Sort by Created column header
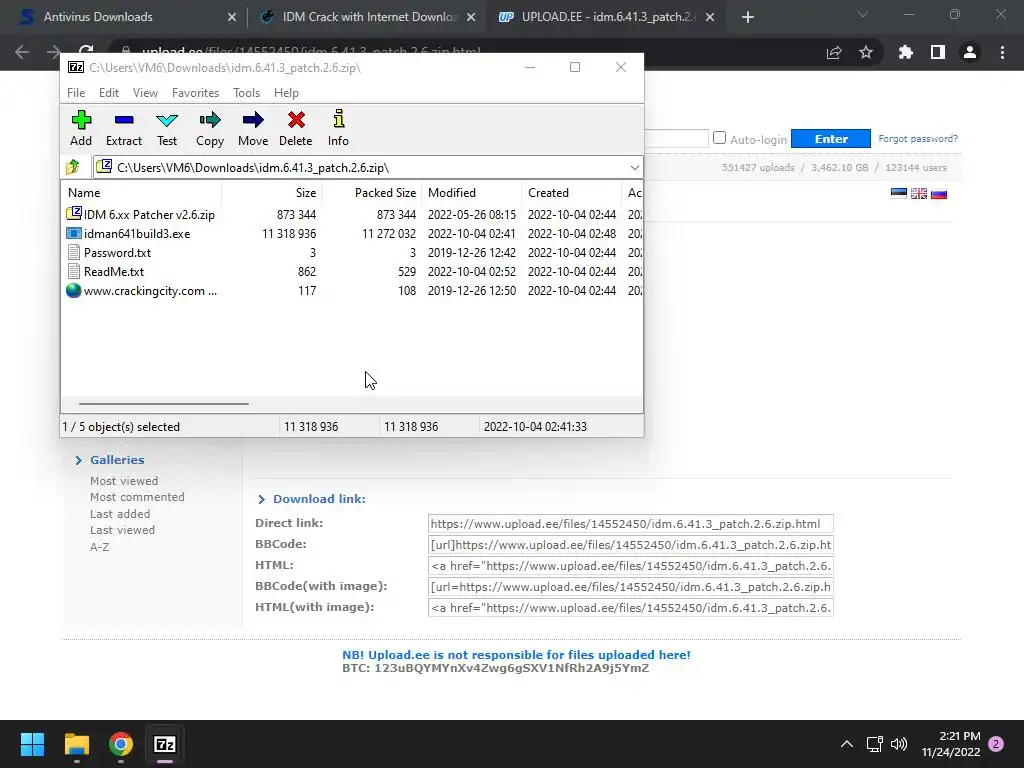Viewport: 1024px width, 768px height. coord(571,193)
